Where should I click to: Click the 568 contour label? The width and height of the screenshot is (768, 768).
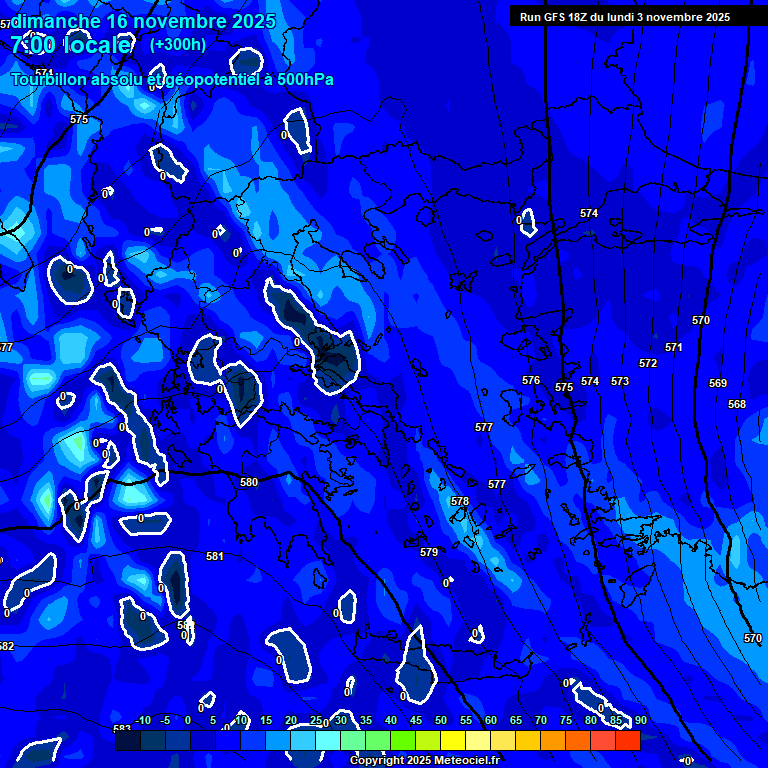[737, 404]
